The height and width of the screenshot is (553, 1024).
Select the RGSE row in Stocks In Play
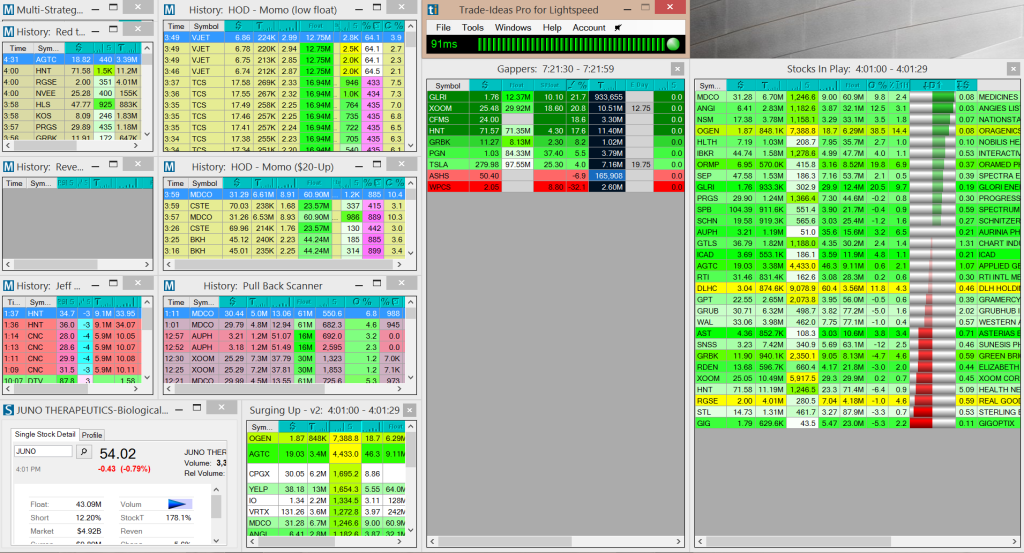pos(857,401)
